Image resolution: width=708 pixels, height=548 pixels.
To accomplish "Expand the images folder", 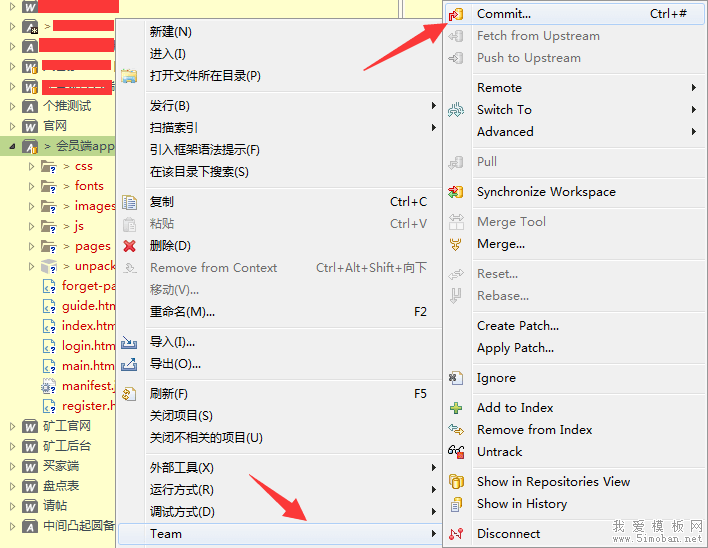I will click(x=31, y=206).
